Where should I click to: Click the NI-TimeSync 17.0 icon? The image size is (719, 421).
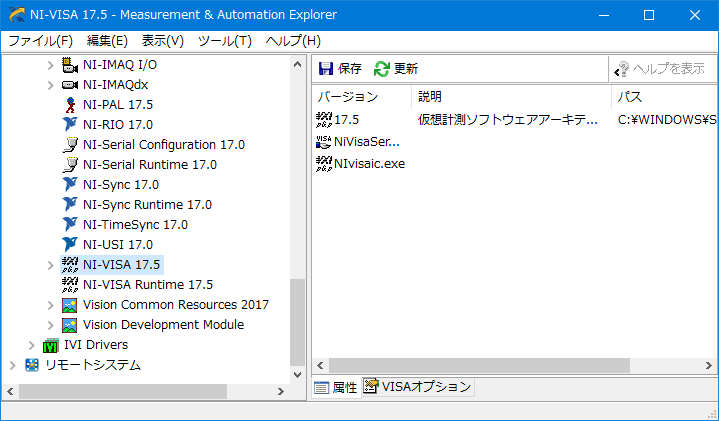(x=70, y=224)
